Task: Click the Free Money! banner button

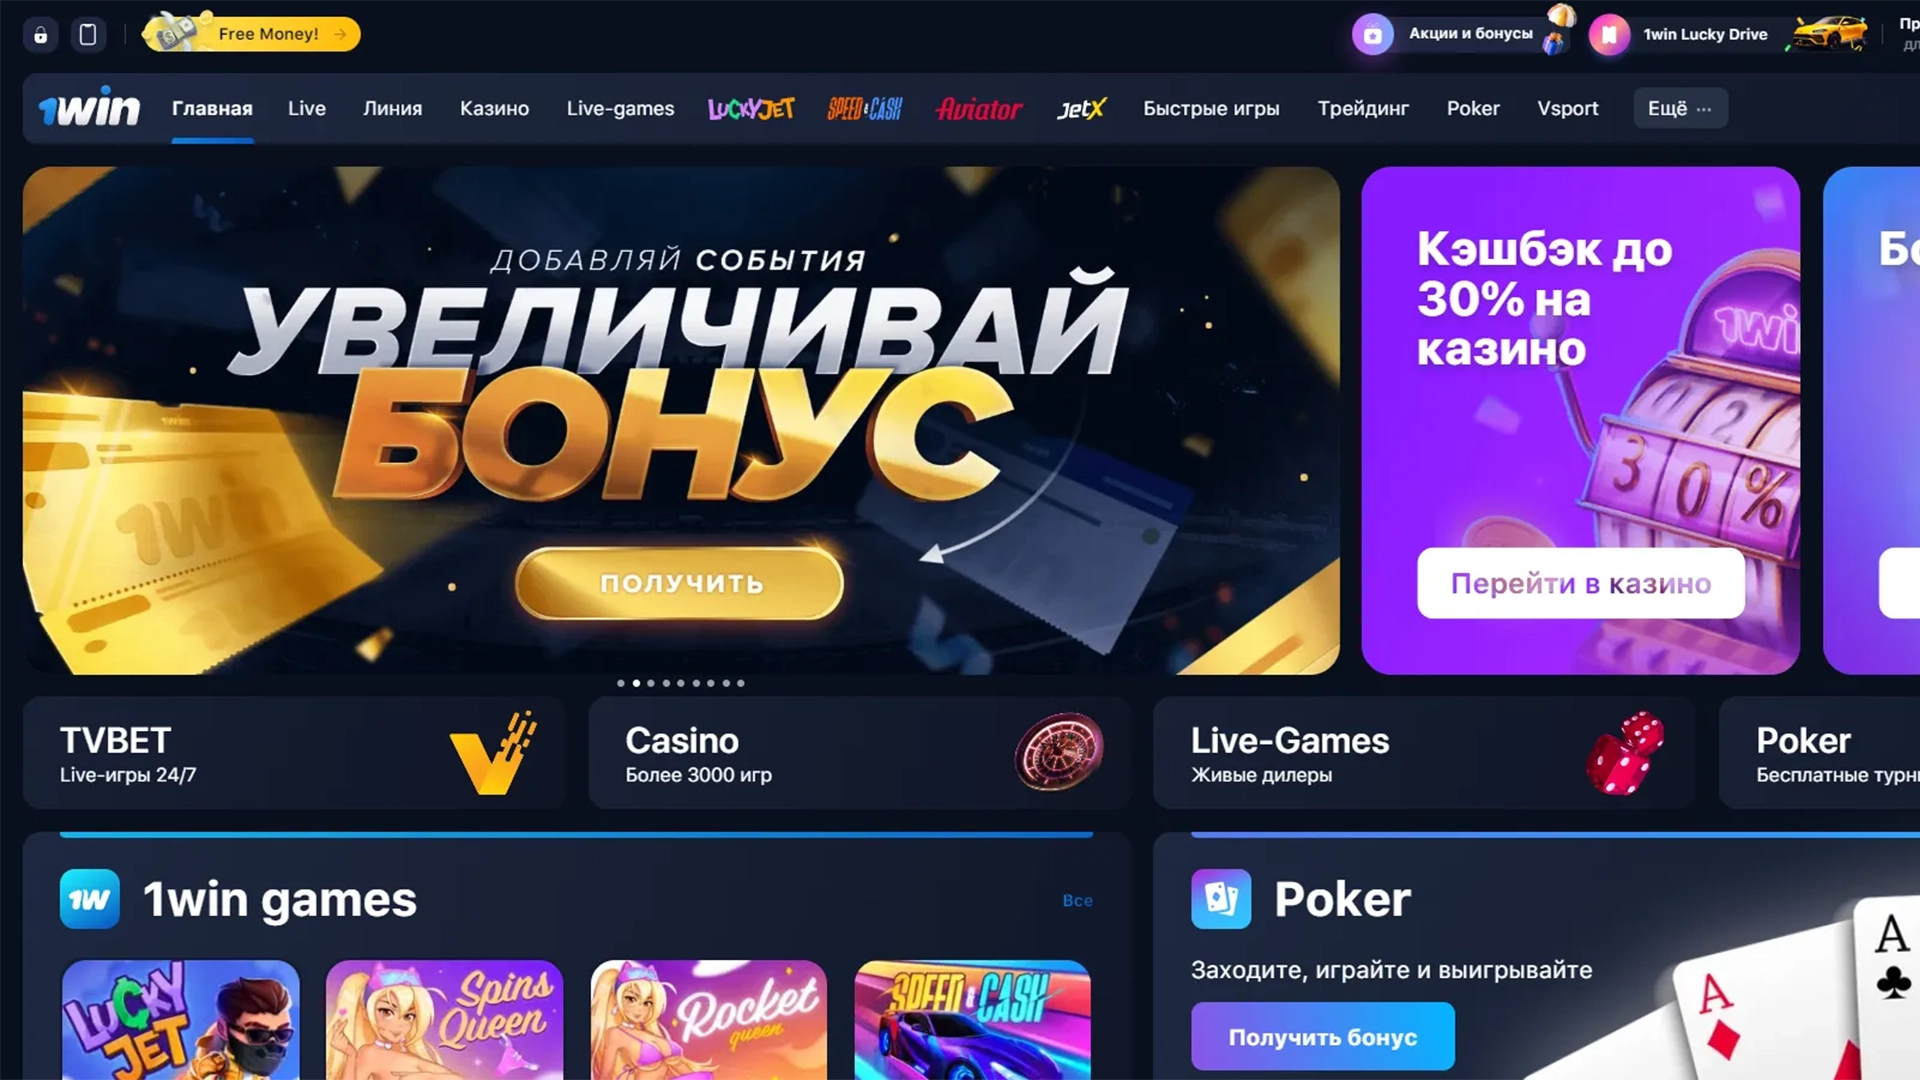Action: (x=252, y=34)
